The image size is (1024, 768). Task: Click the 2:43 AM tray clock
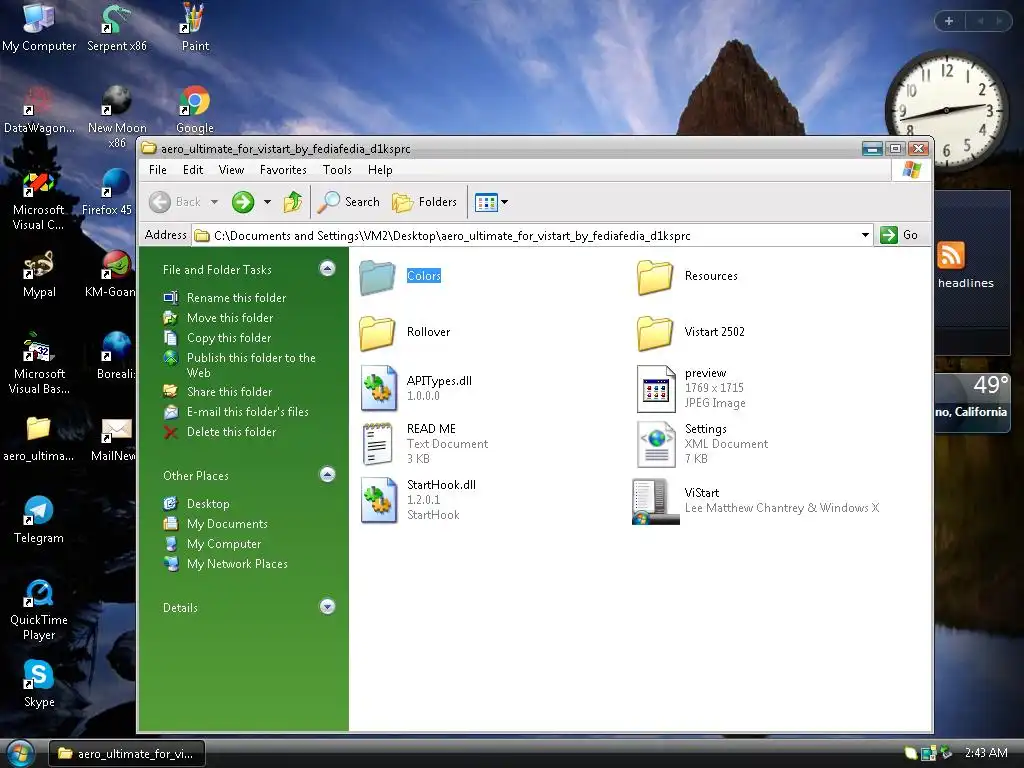coord(985,753)
